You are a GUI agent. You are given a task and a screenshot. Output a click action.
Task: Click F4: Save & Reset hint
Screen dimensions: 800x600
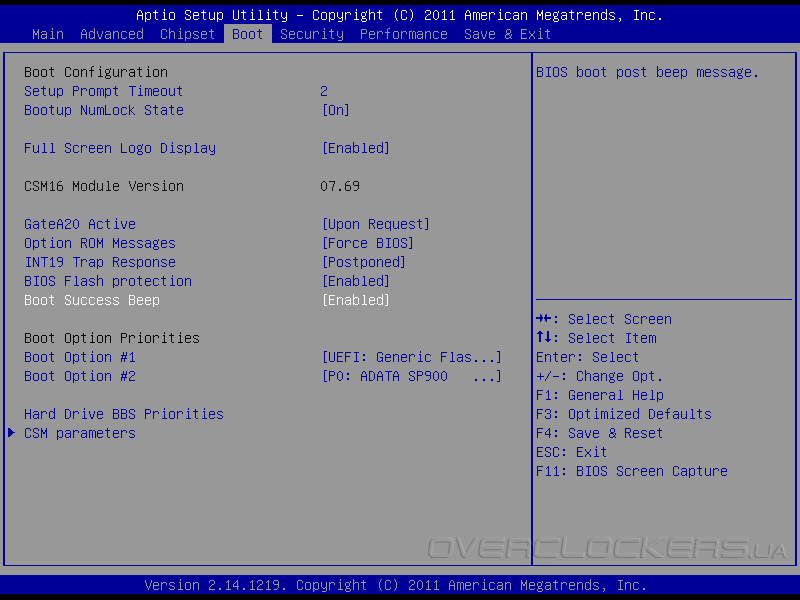coord(599,433)
